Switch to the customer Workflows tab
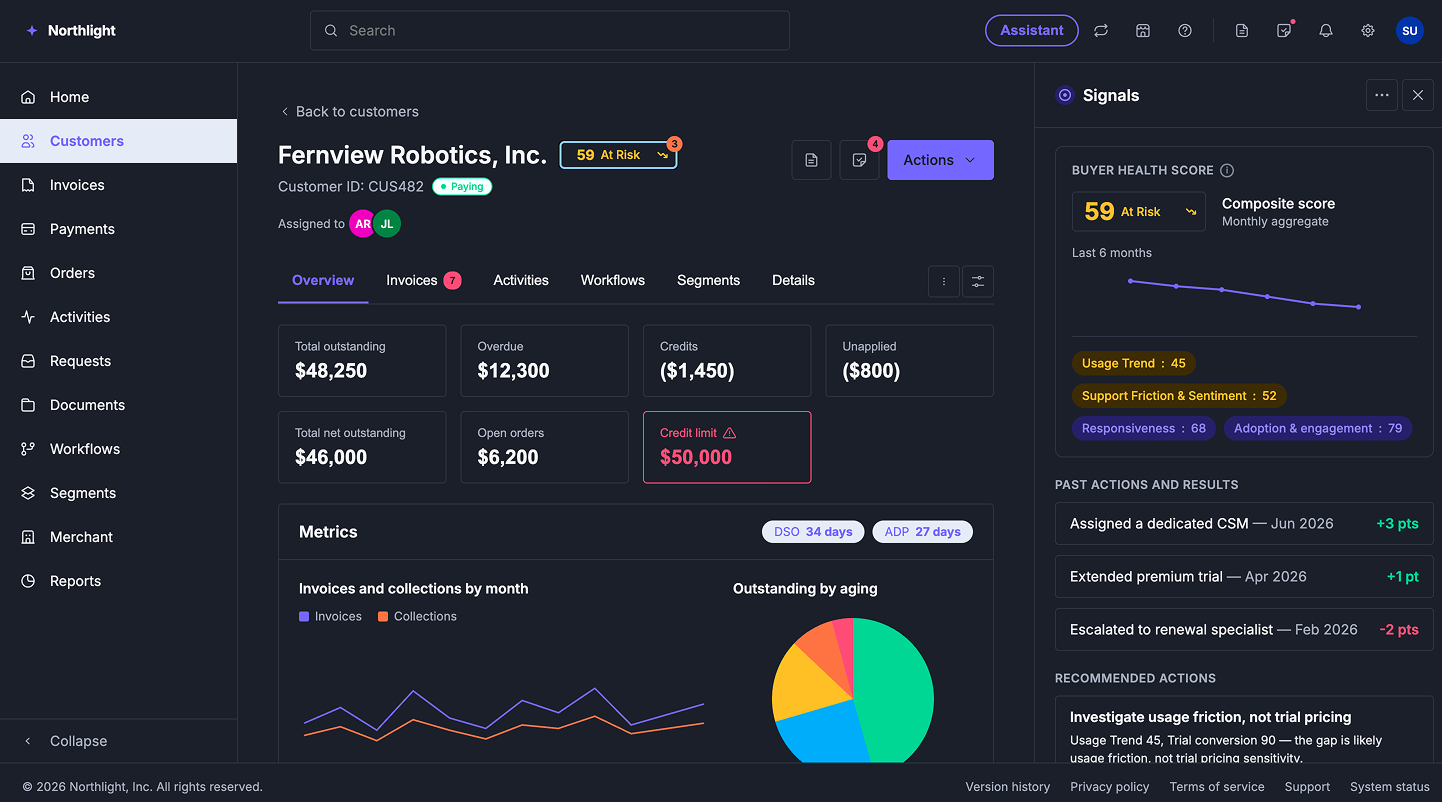 (613, 281)
